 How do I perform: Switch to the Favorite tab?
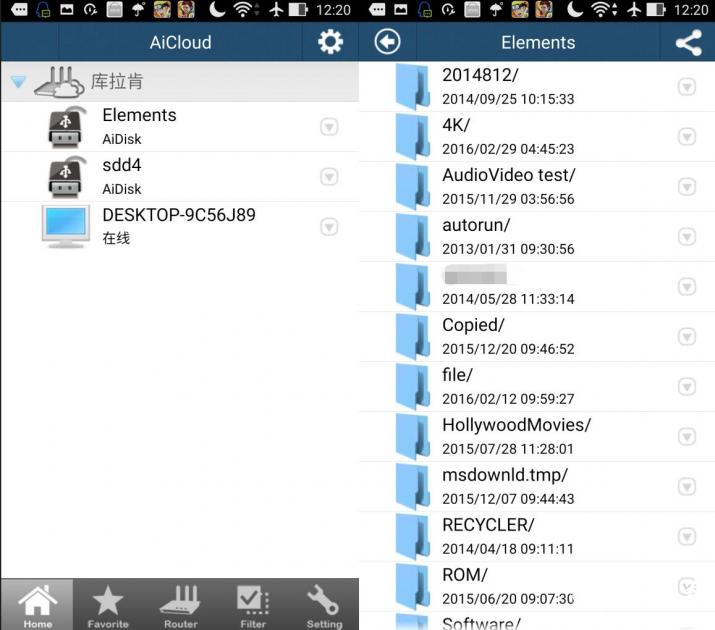tap(108, 605)
